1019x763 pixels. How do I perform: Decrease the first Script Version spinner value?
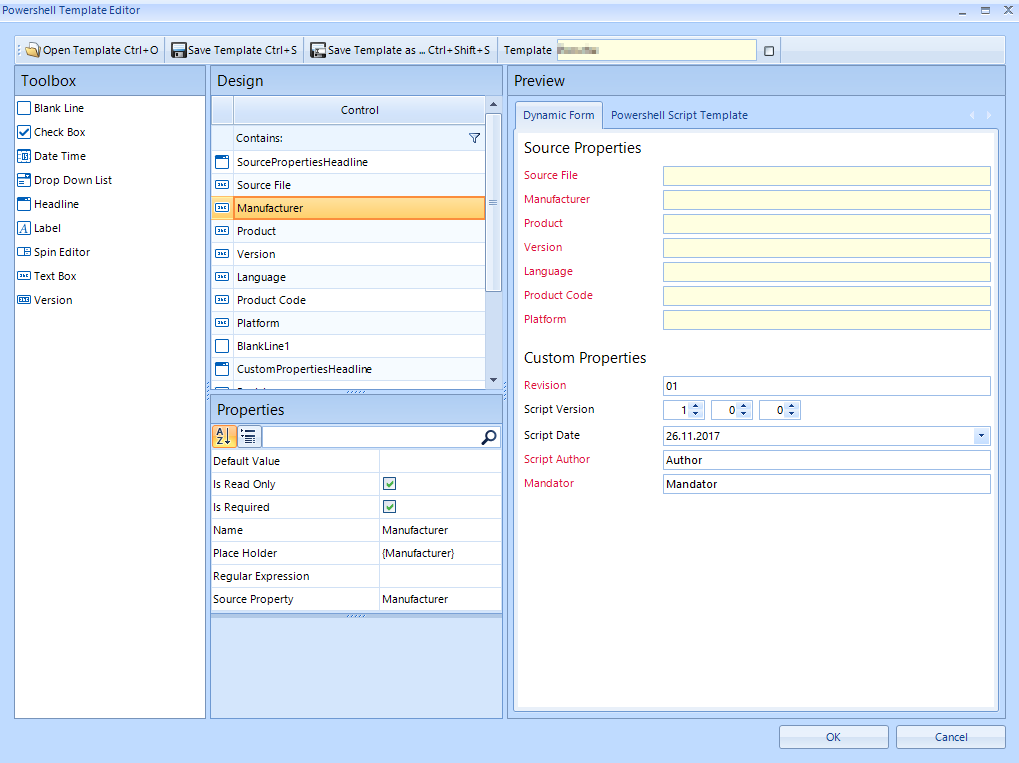point(695,414)
